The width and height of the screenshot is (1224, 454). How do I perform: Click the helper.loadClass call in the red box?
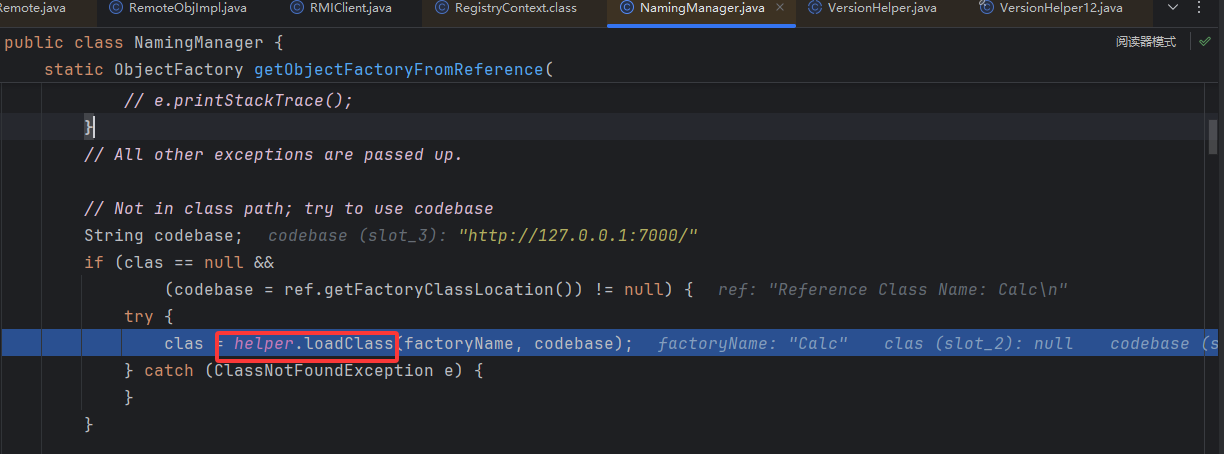pyautogui.click(x=313, y=343)
